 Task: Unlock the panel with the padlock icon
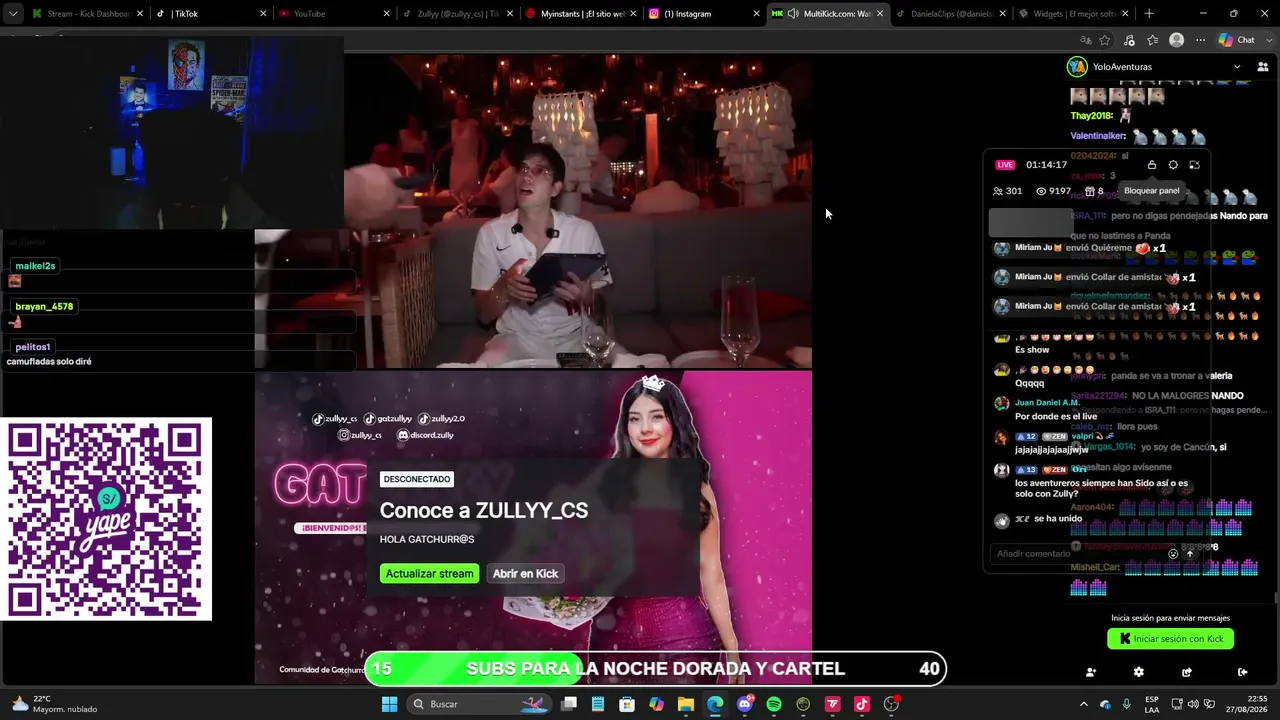click(1152, 165)
